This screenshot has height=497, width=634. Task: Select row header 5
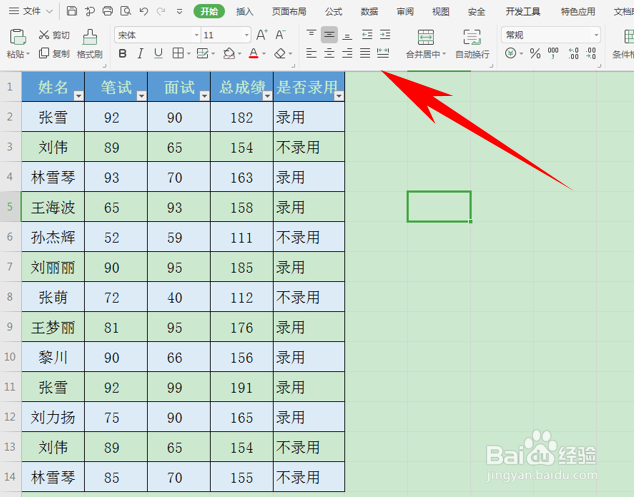pos(10,207)
